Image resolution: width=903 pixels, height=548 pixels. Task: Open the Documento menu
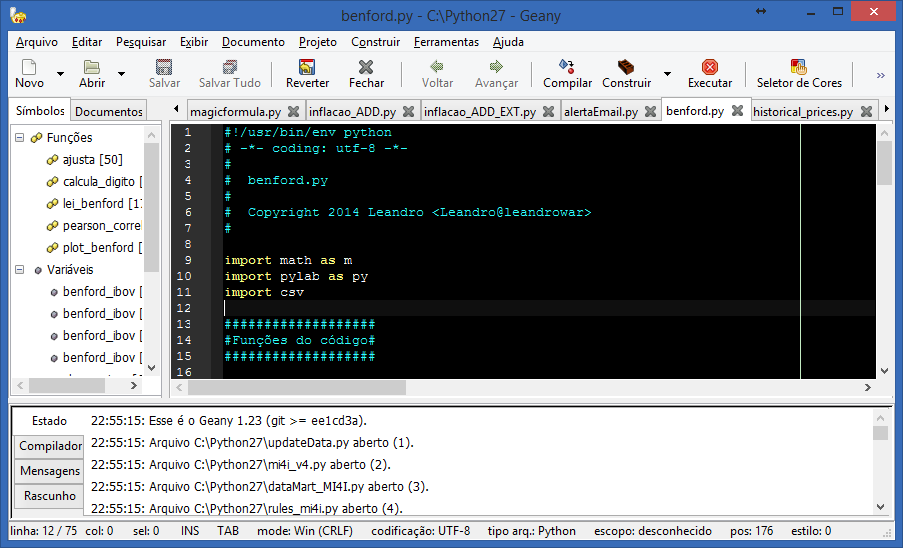[253, 42]
